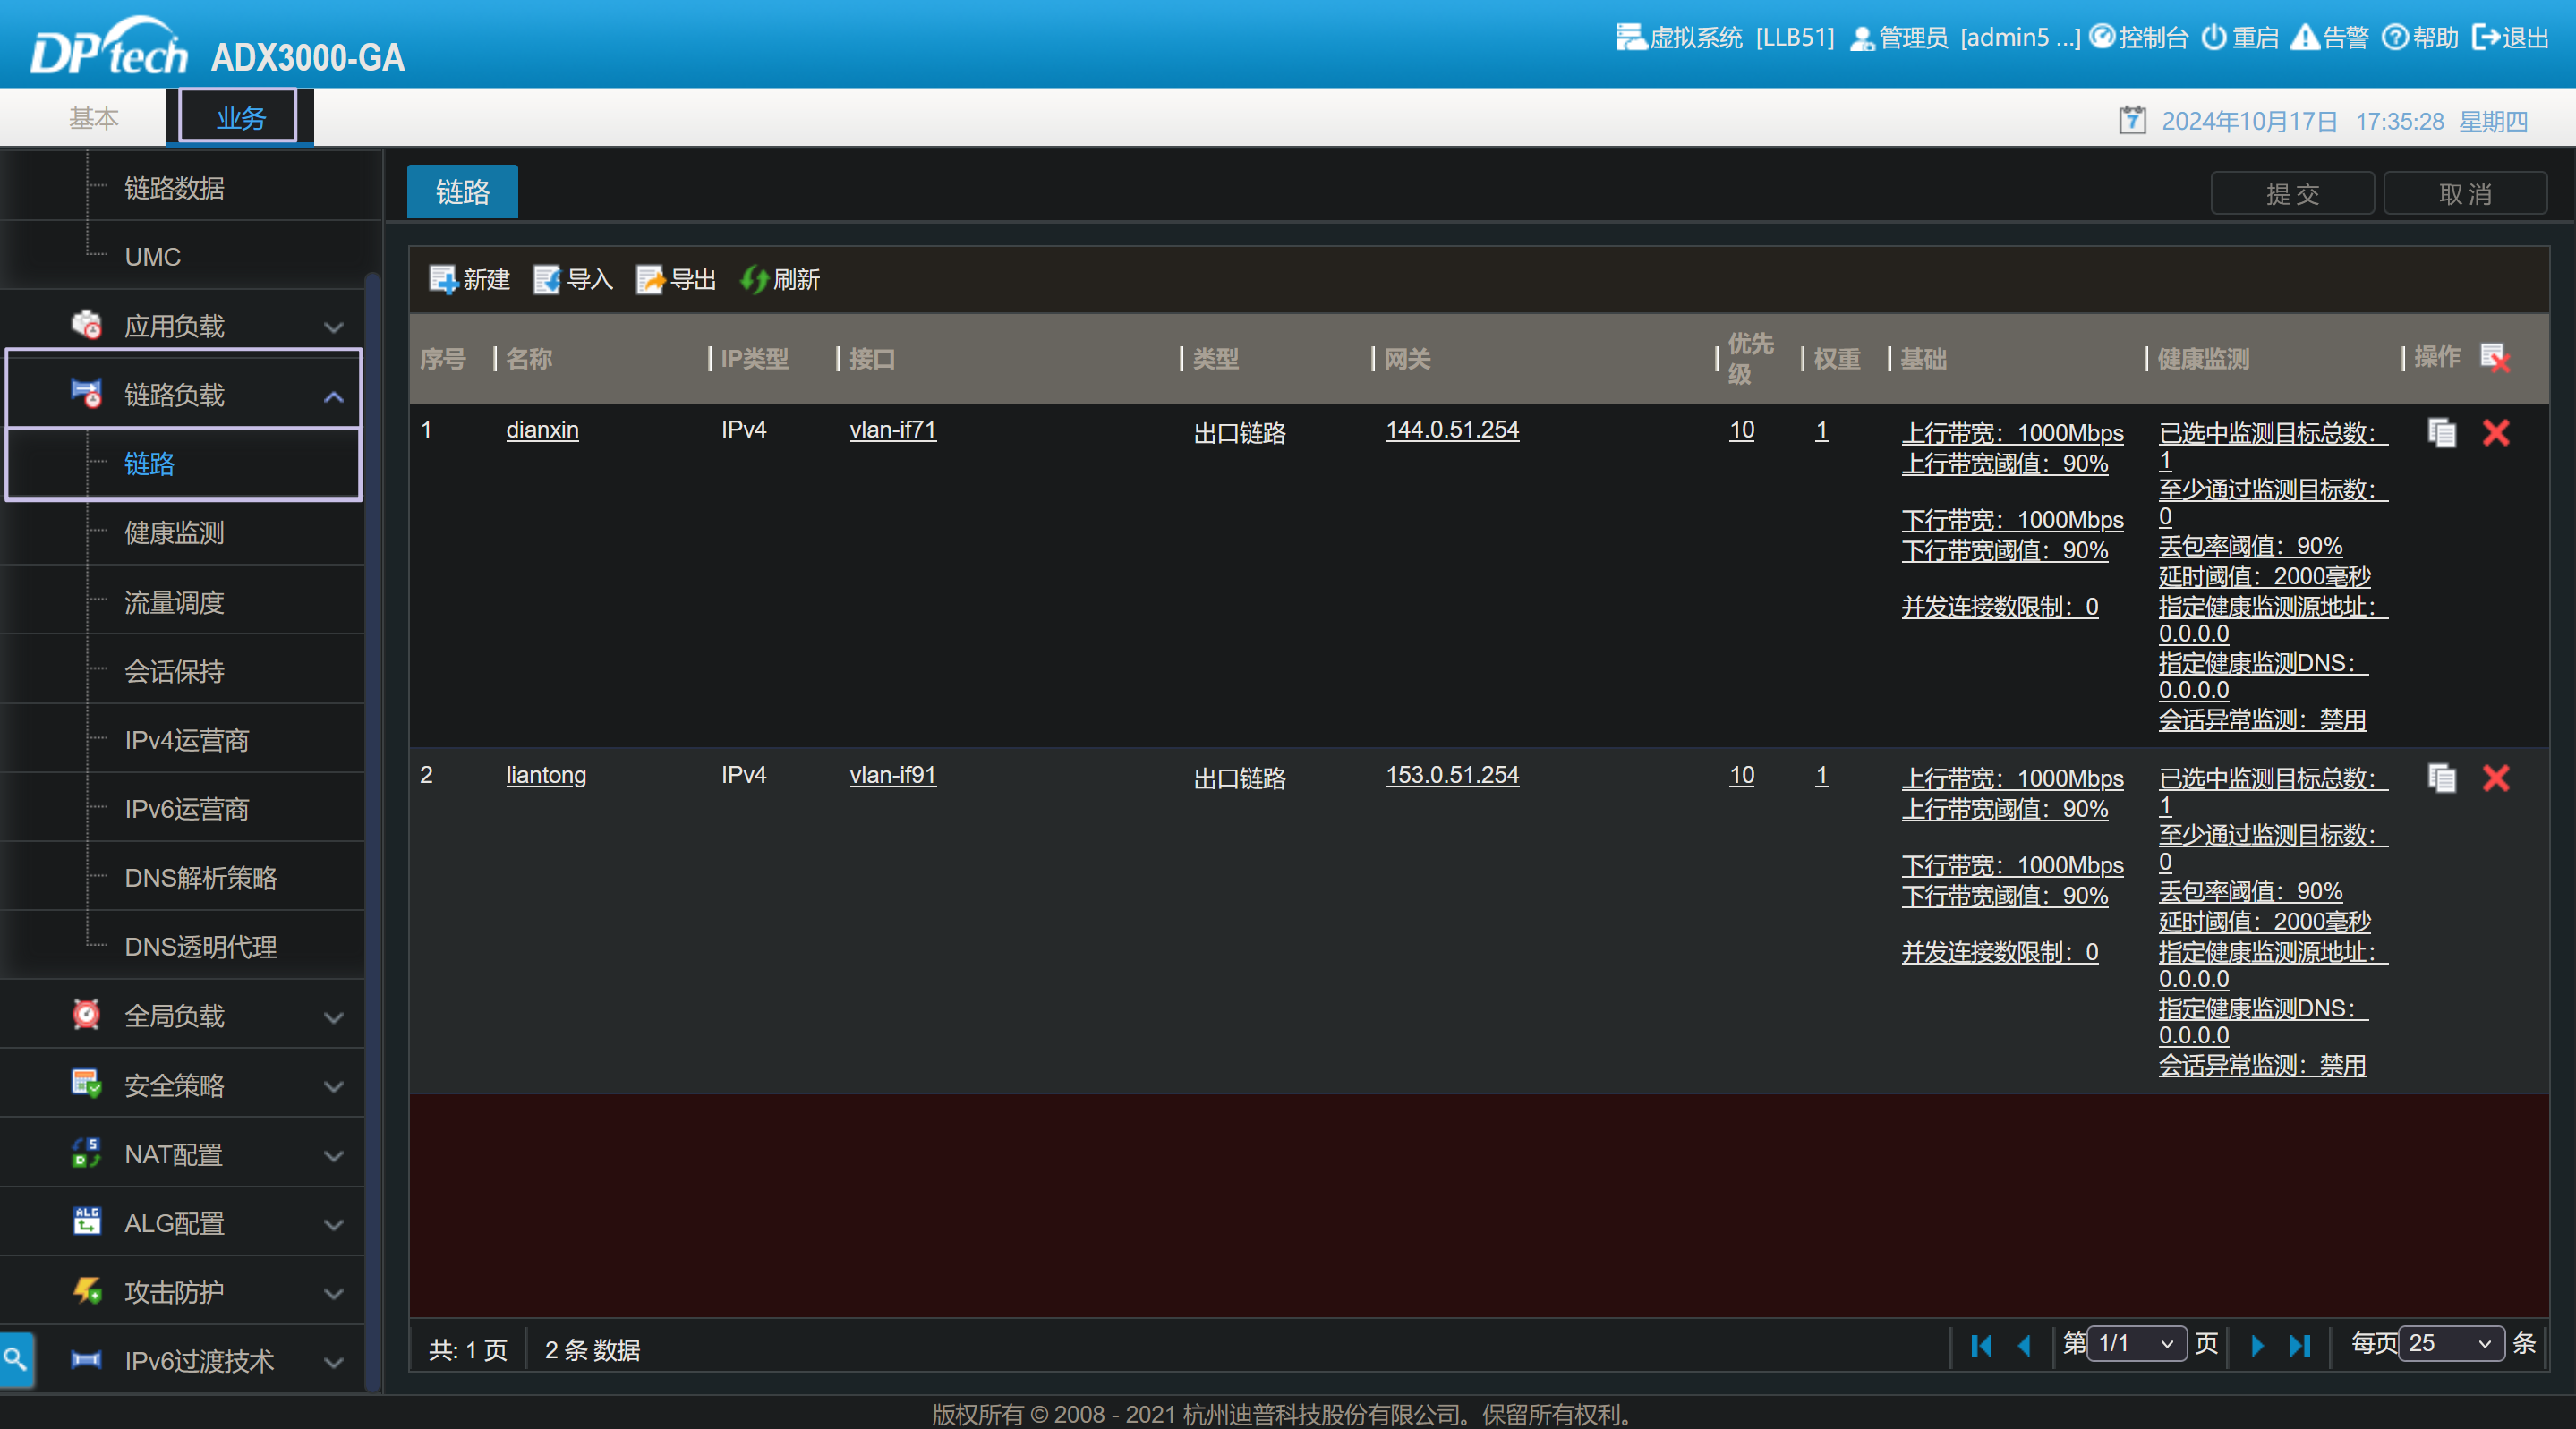Go to first page of results

(x=1981, y=1345)
